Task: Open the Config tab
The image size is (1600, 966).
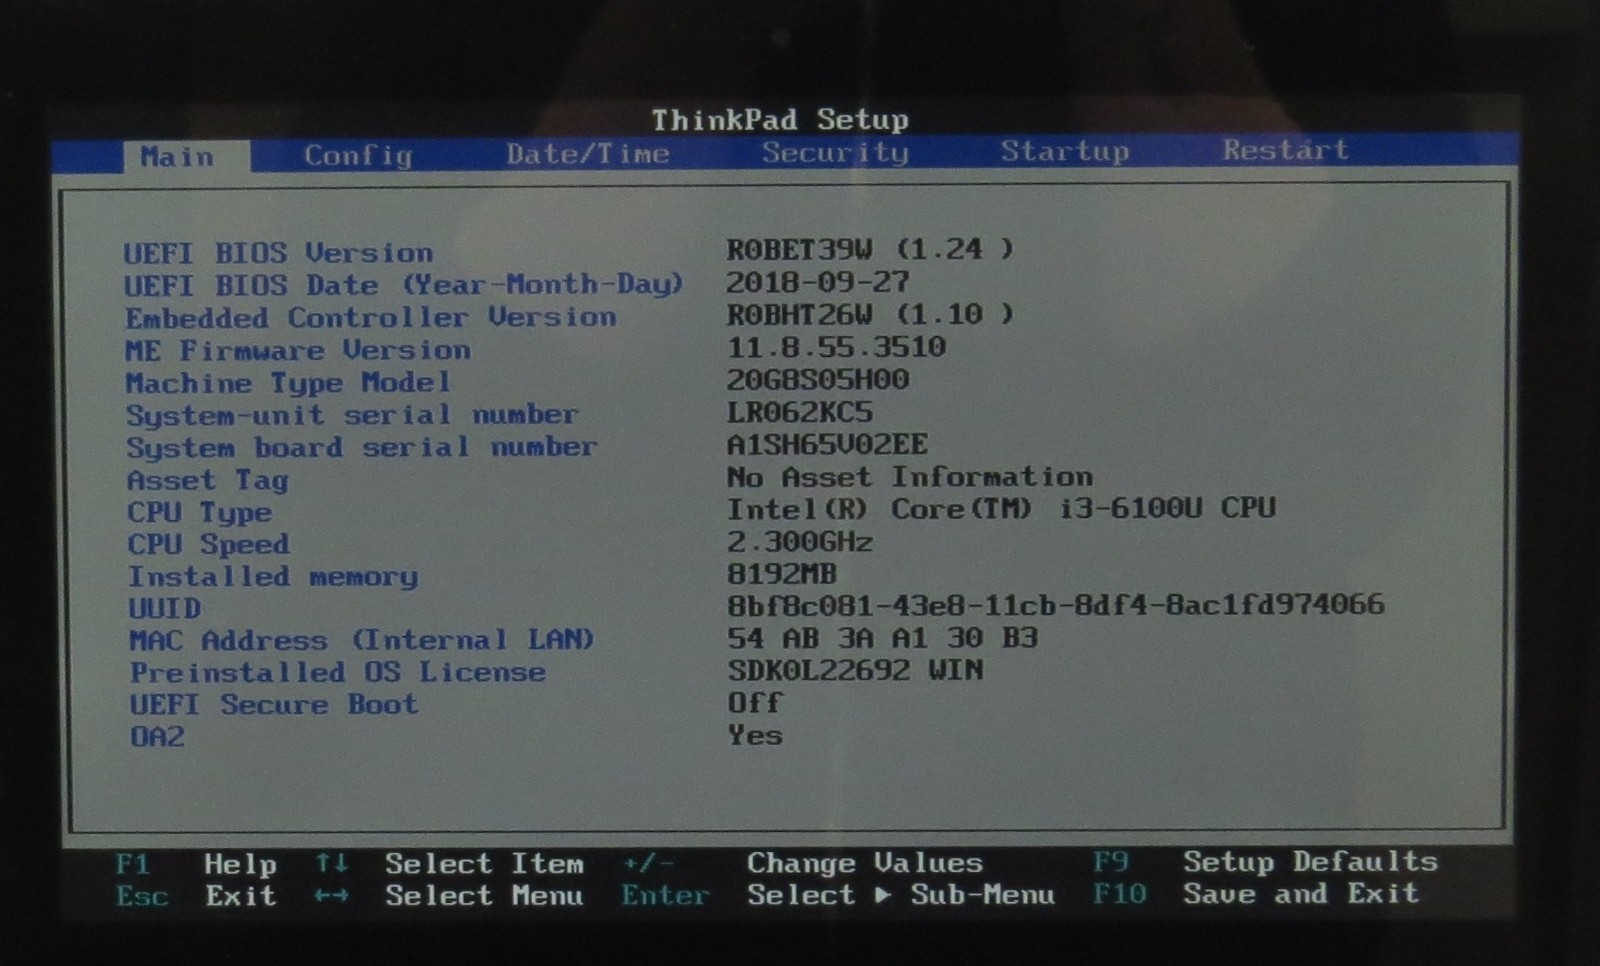Action: pyautogui.click(x=358, y=156)
